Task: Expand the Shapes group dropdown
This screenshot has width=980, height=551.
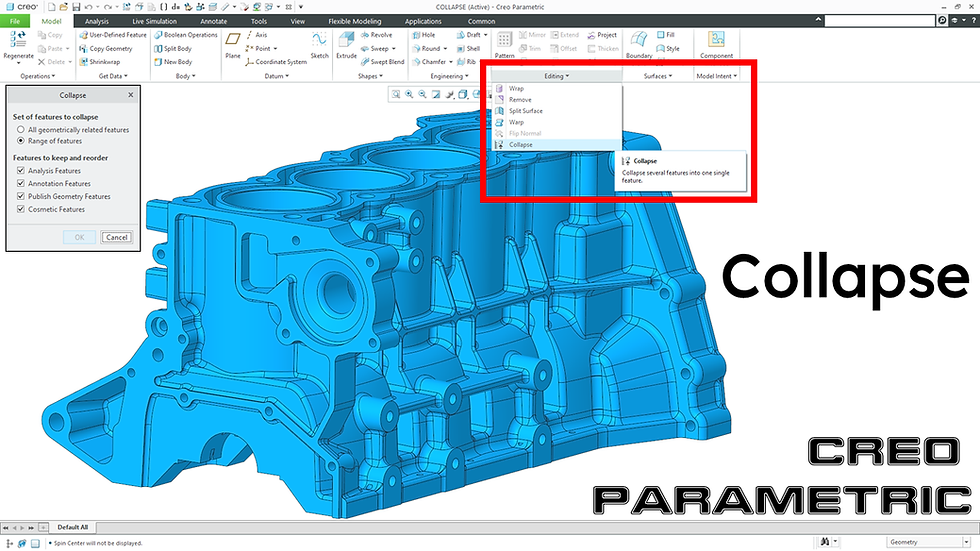Action: tap(370, 76)
